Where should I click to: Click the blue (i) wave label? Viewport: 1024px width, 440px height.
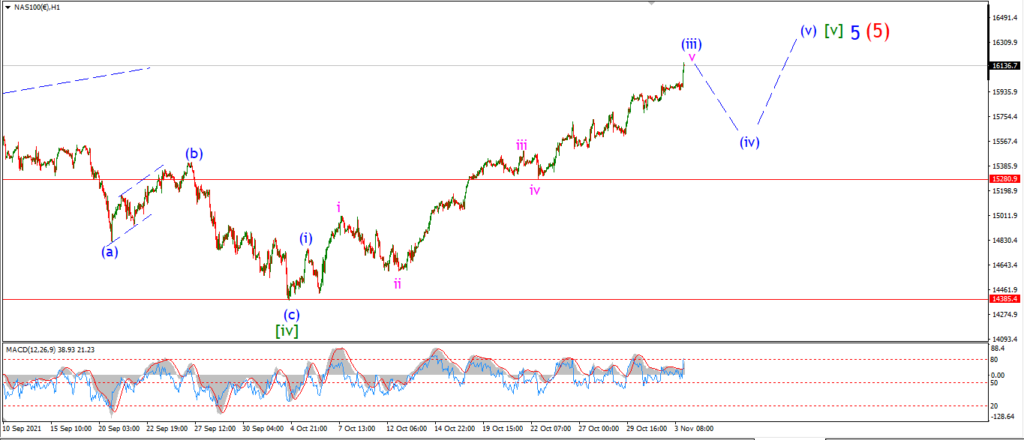click(306, 239)
